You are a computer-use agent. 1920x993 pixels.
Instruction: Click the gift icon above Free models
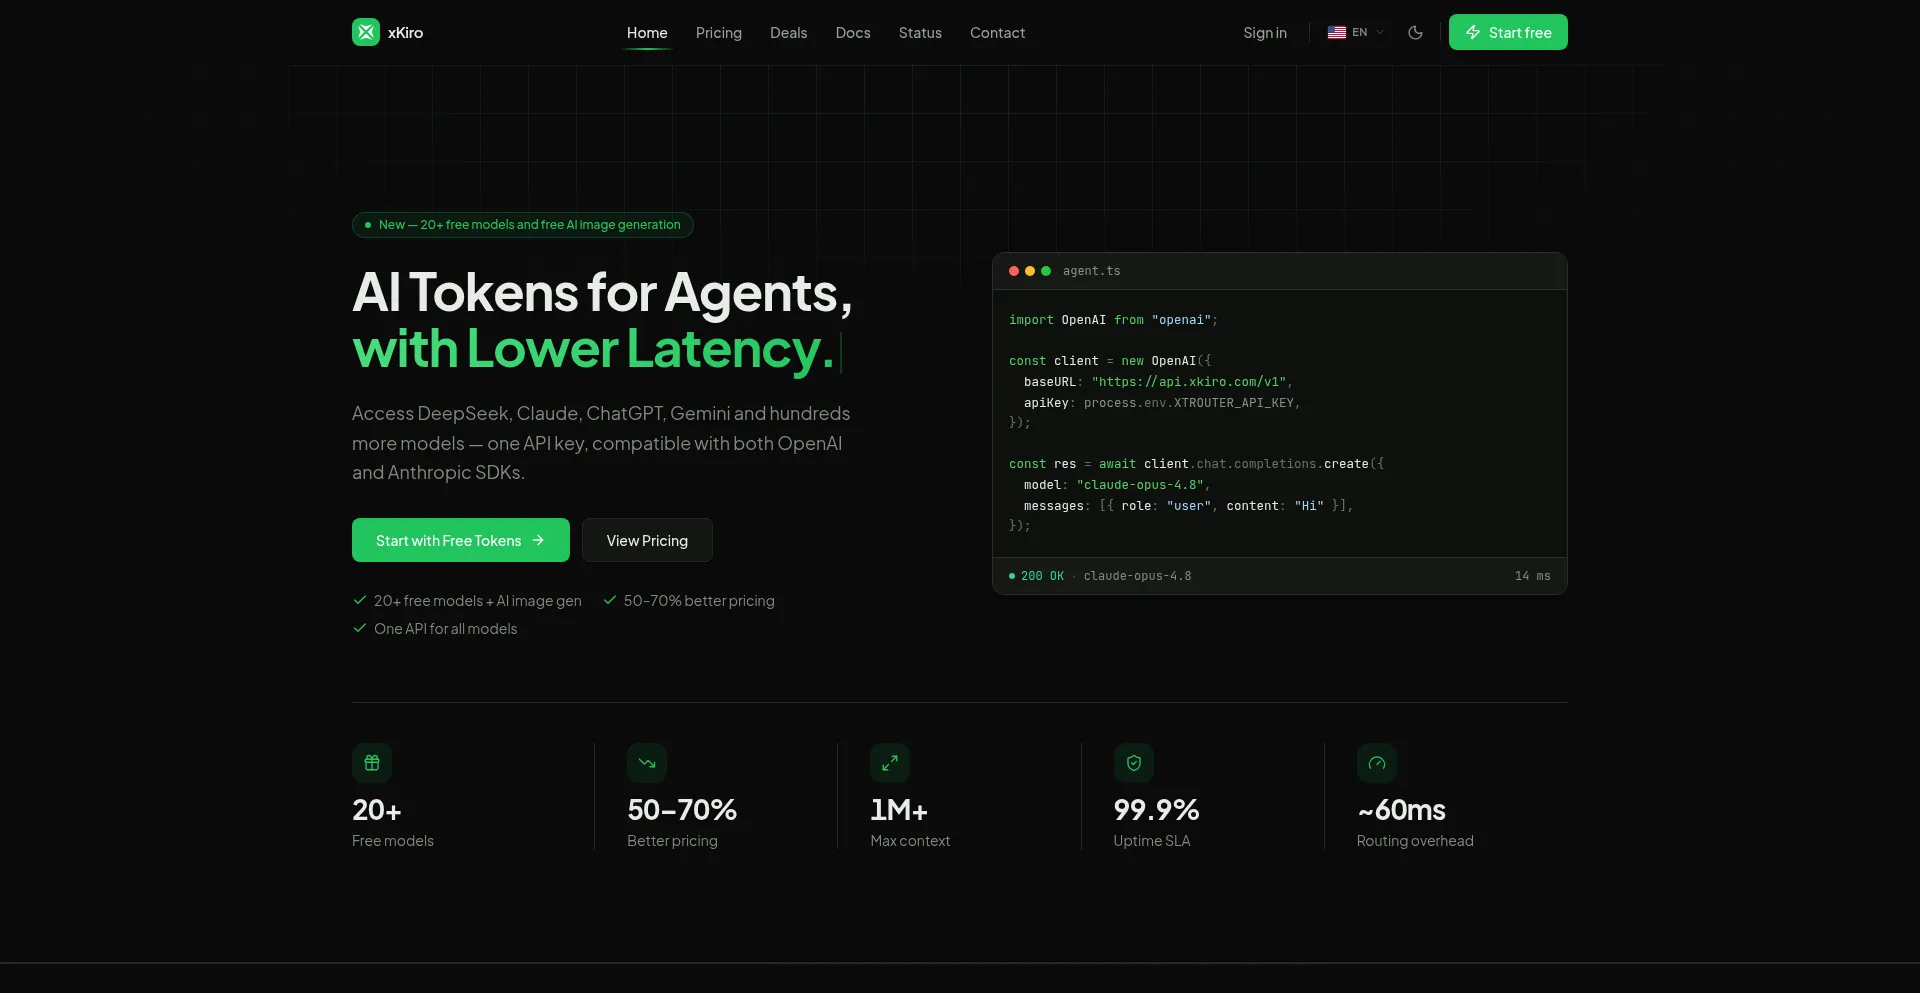(372, 763)
